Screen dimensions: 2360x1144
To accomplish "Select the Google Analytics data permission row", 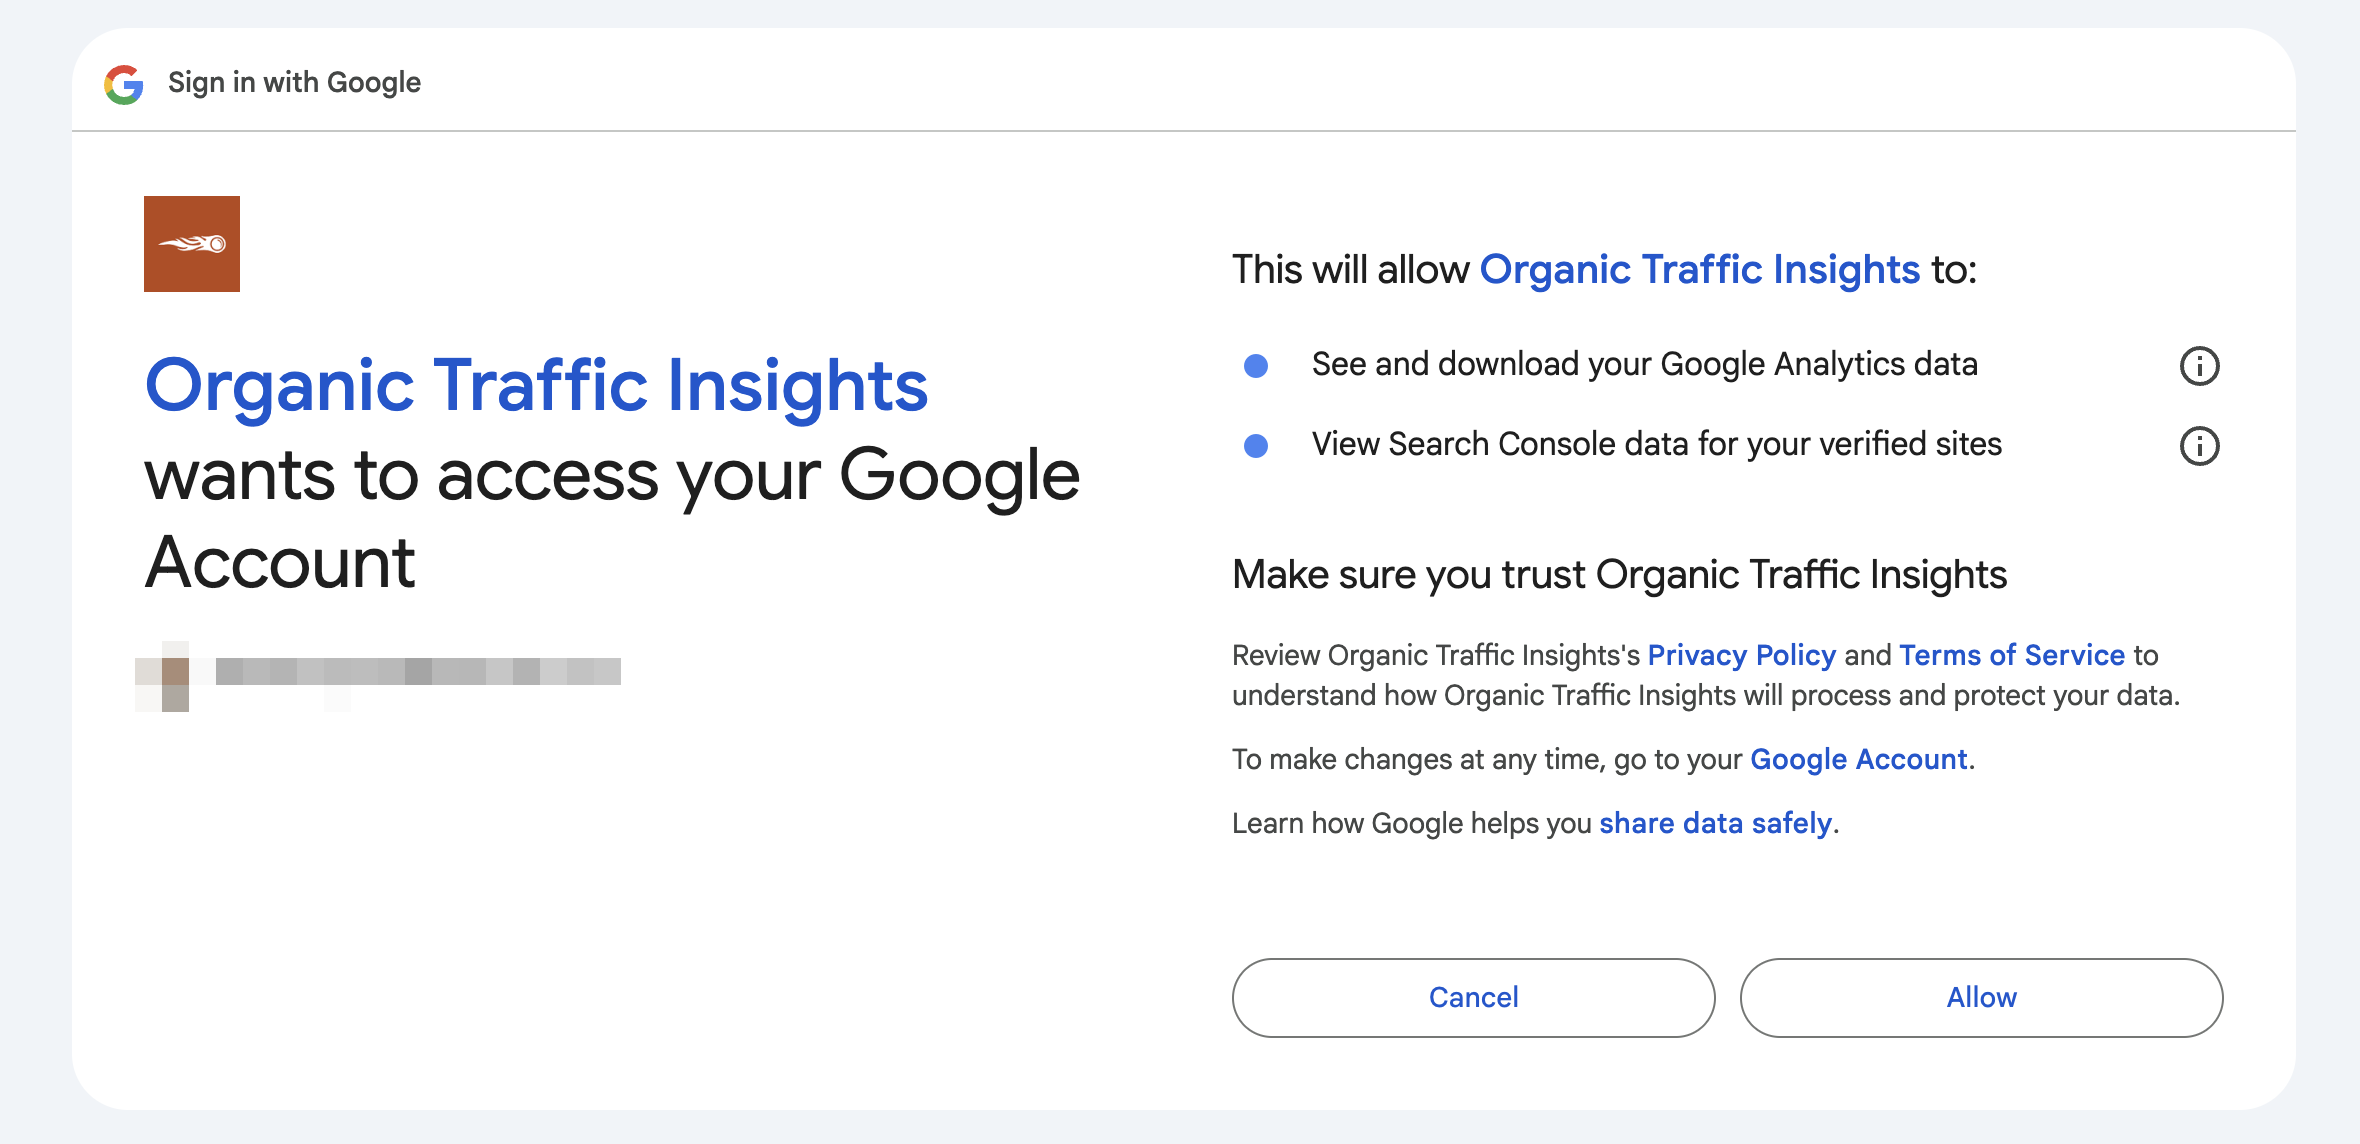I will click(1645, 364).
